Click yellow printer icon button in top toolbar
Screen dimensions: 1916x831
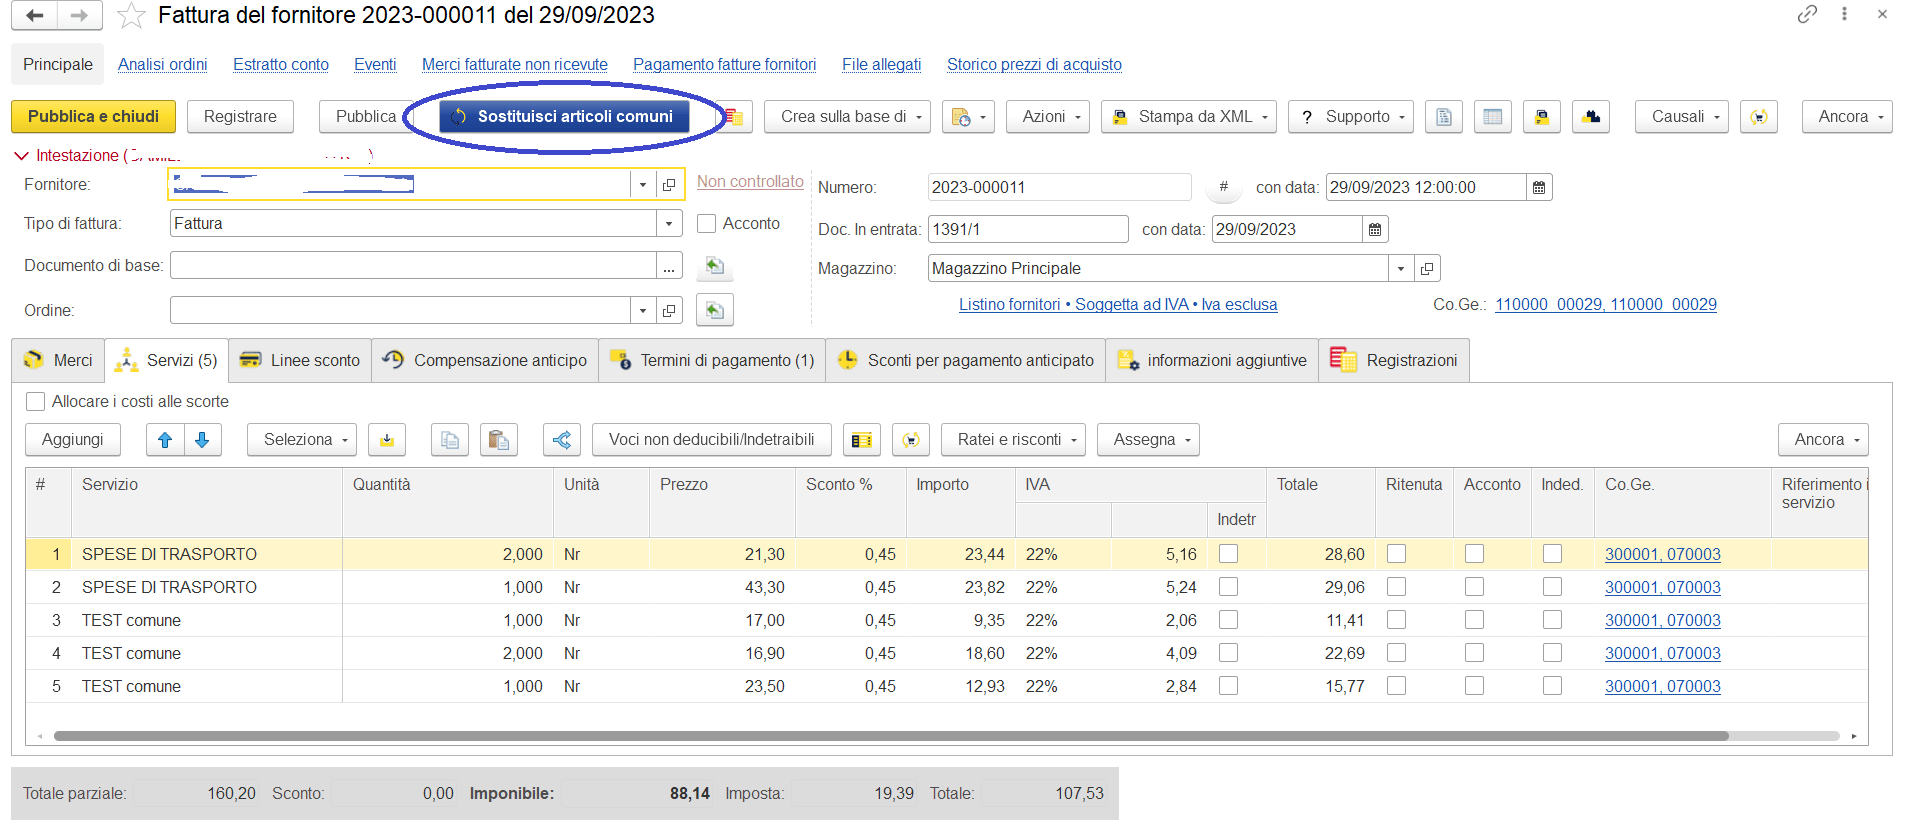(1542, 117)
